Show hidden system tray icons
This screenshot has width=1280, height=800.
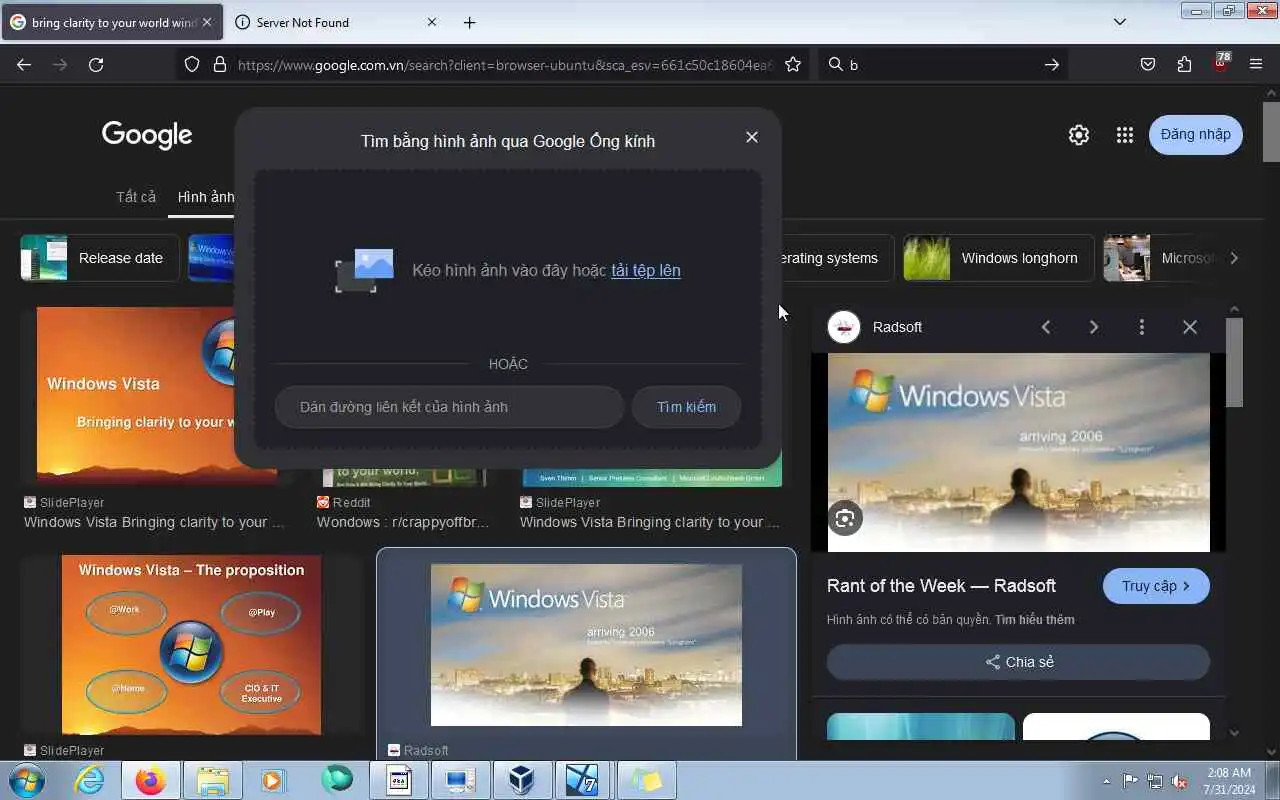pyautogui.click(x=1106, y=781)
